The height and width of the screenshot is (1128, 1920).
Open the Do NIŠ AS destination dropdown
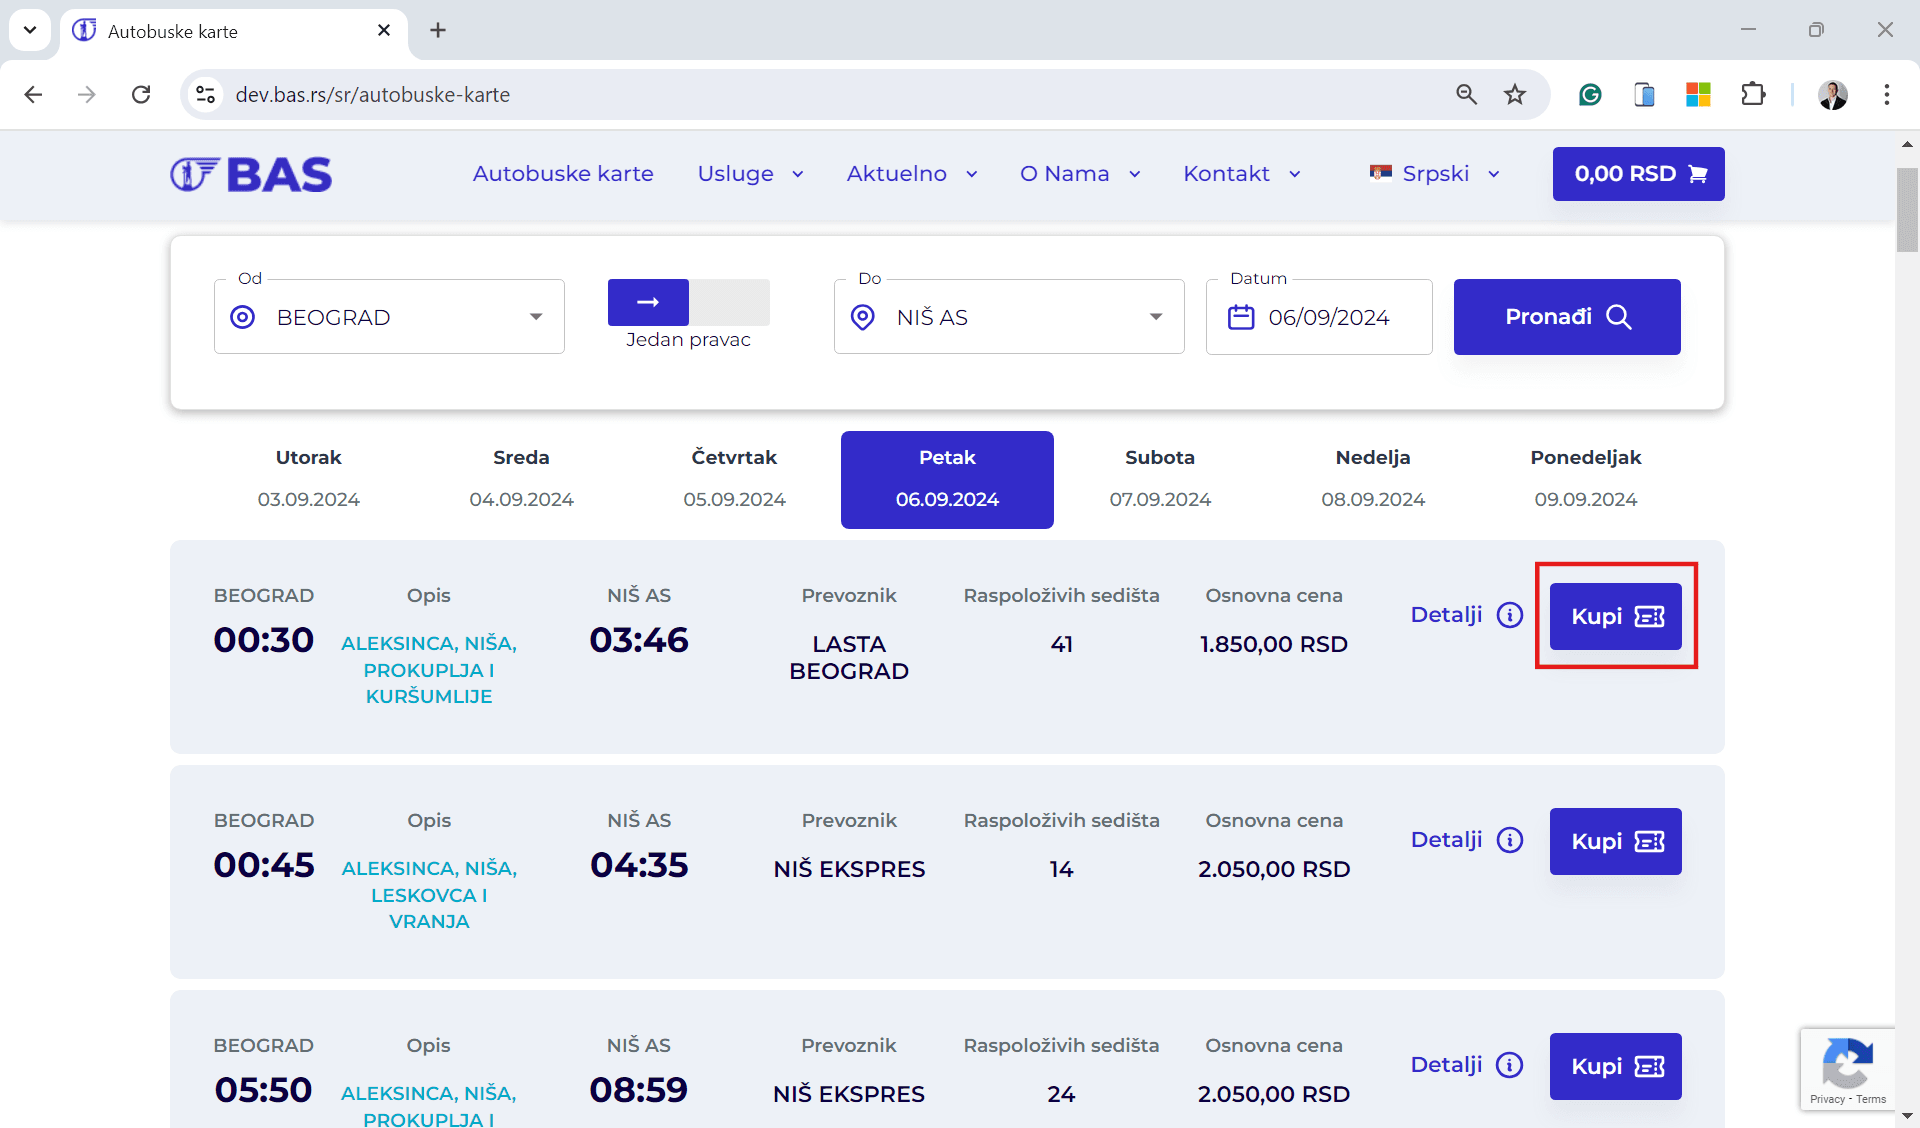[1009, 317]
